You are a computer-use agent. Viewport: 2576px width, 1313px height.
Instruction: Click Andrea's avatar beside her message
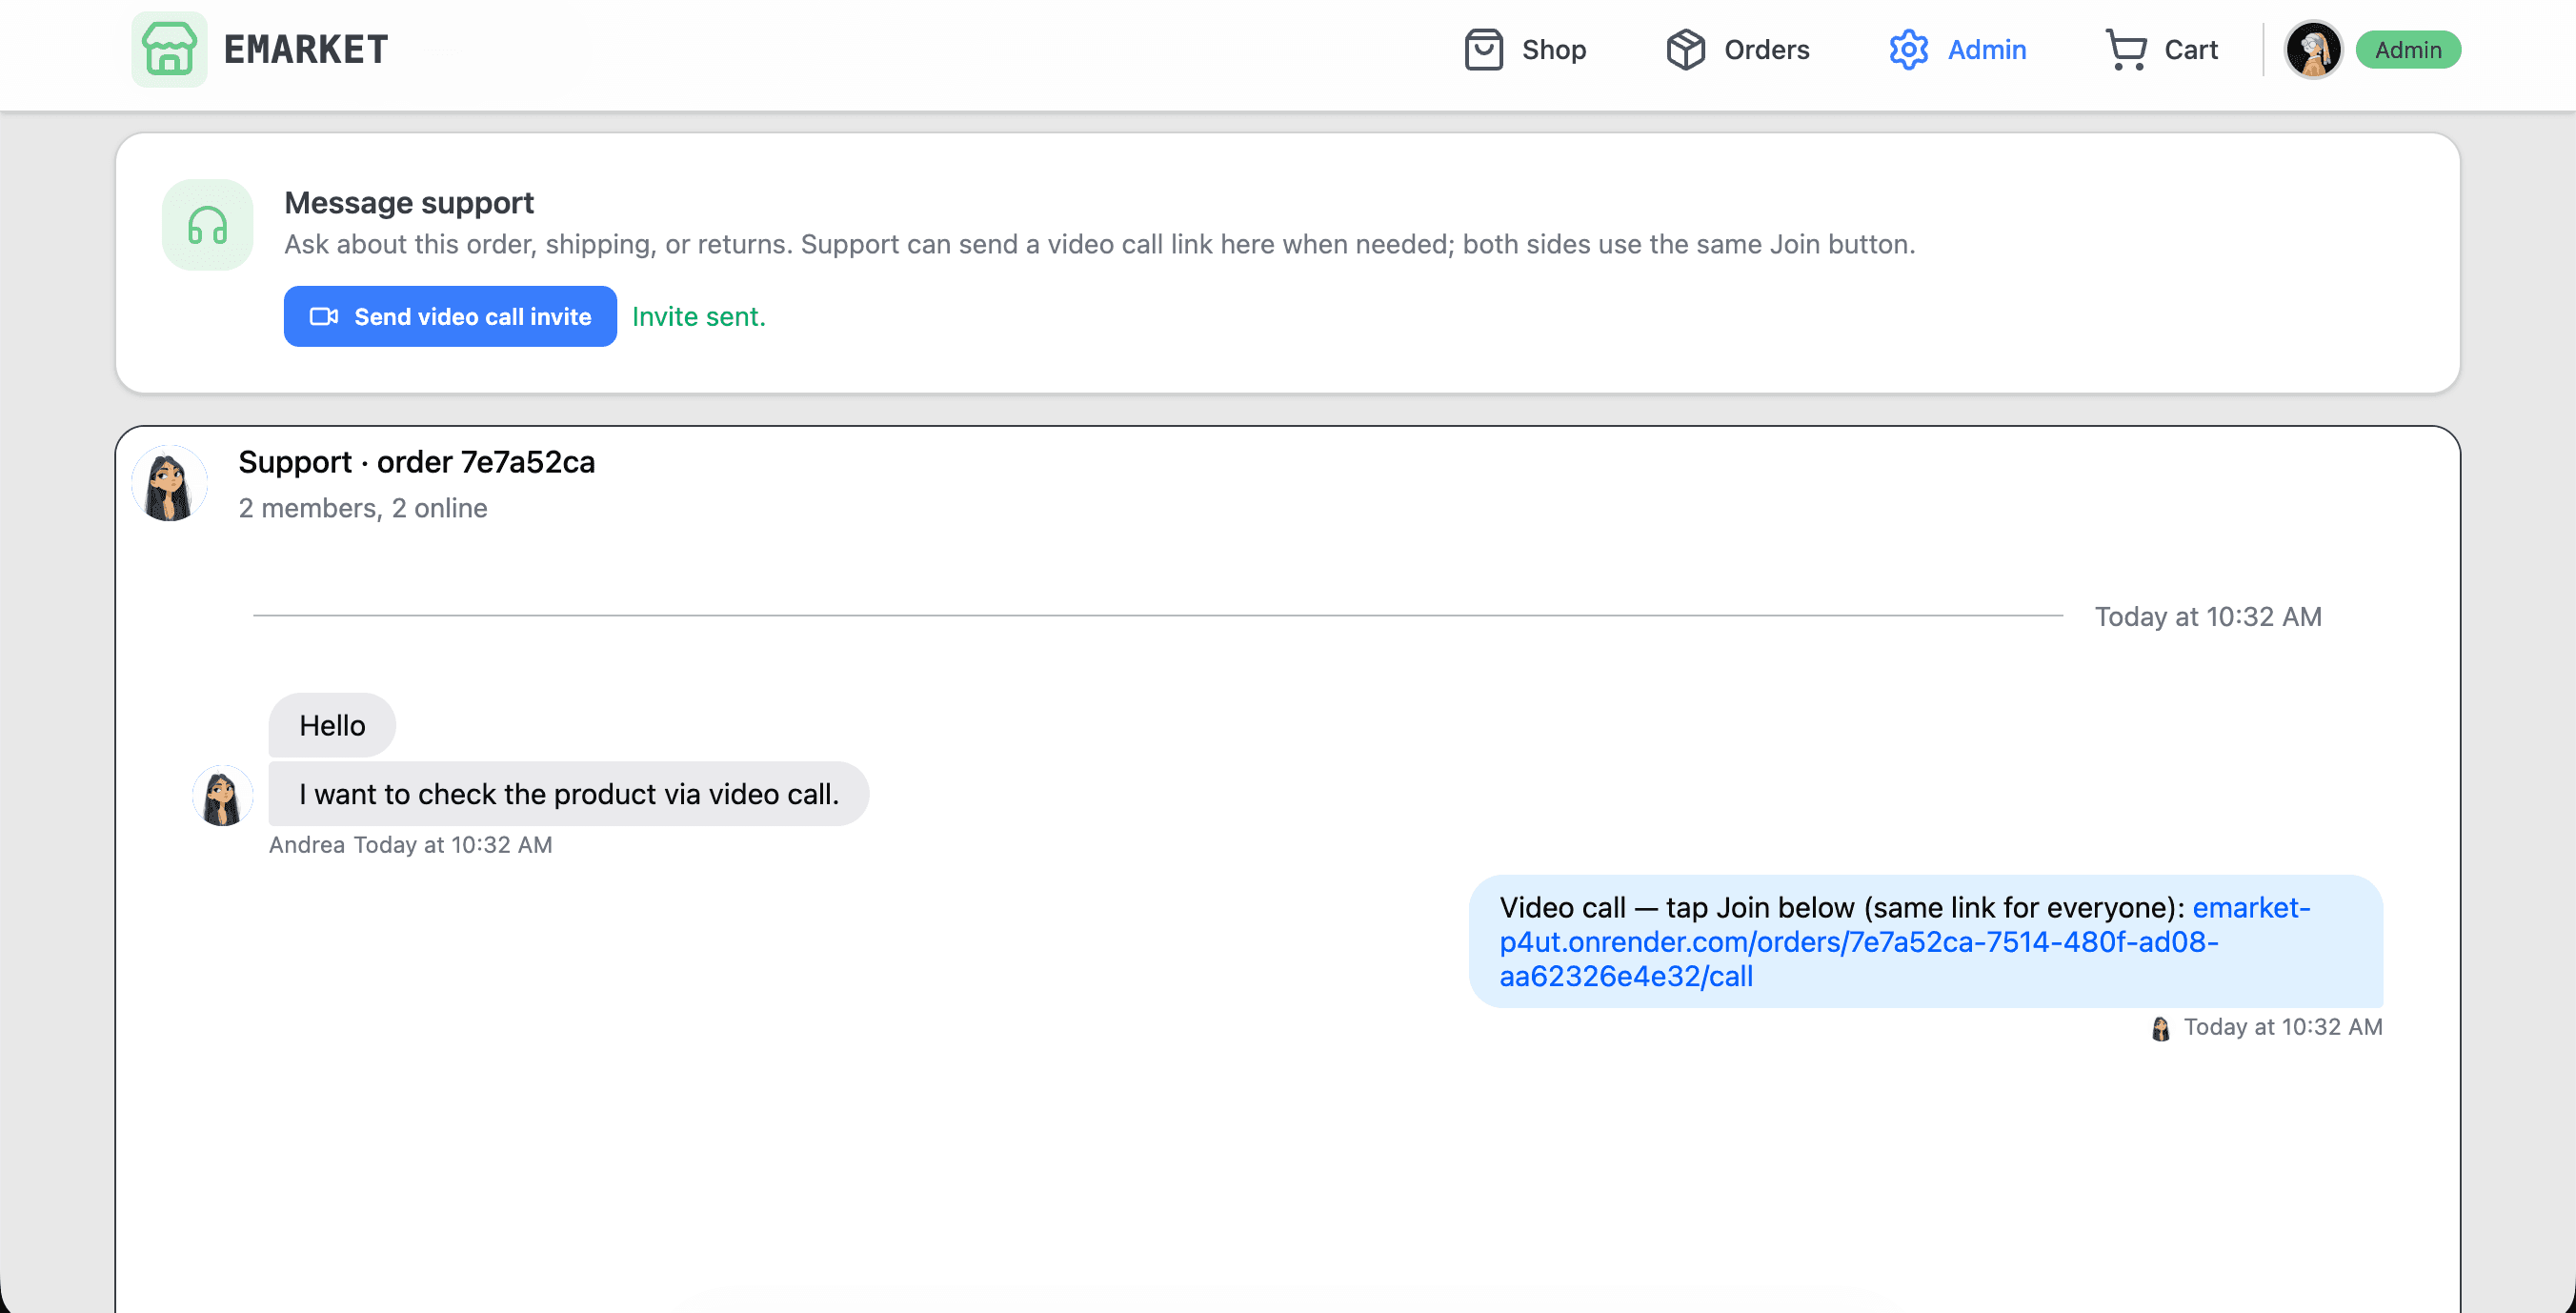click(222, 795)
